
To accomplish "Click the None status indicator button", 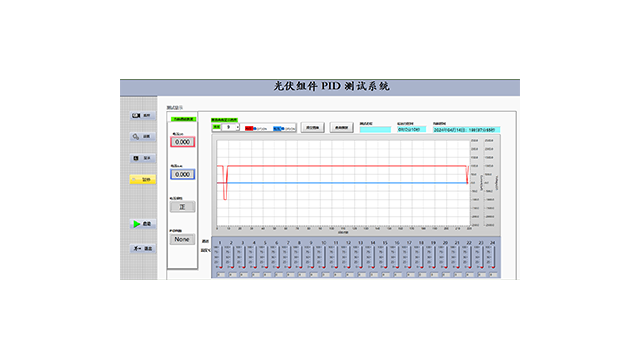I will tap(182, 239).
